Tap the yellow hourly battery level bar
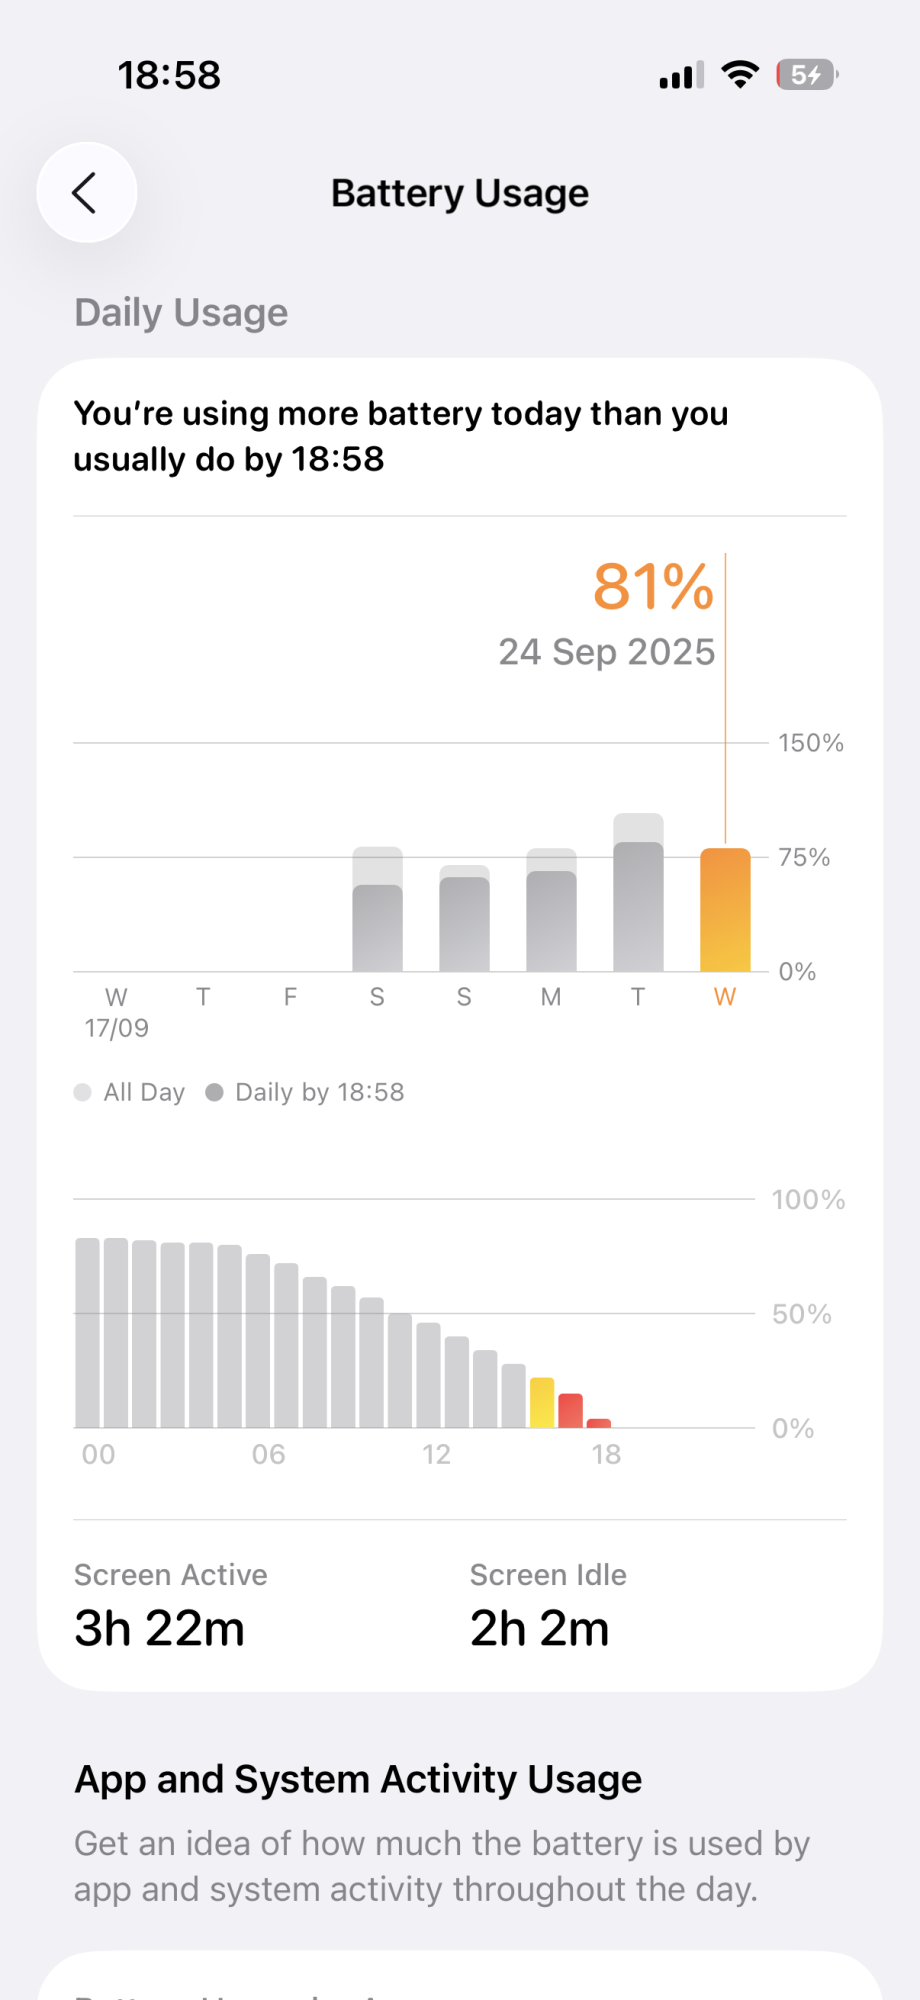 click(x=542, y=1403)
